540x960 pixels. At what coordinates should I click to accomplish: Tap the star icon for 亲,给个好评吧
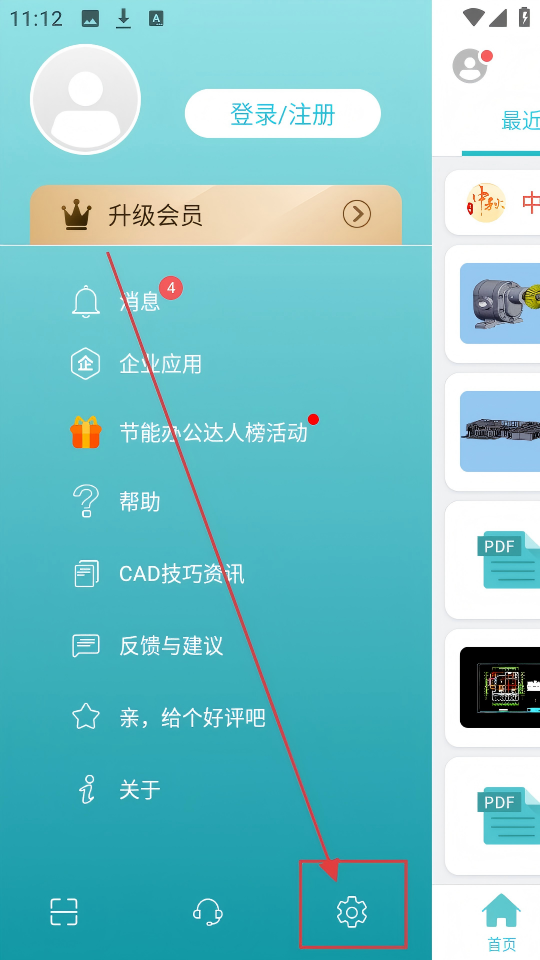click(x=86, y=716)
